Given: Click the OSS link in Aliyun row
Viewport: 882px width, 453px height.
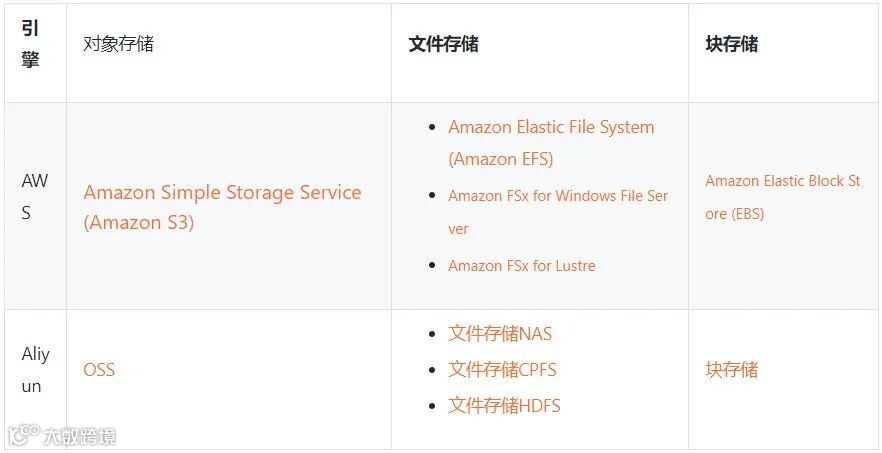Looking at the screenshot, I should (x=99, y=370).
